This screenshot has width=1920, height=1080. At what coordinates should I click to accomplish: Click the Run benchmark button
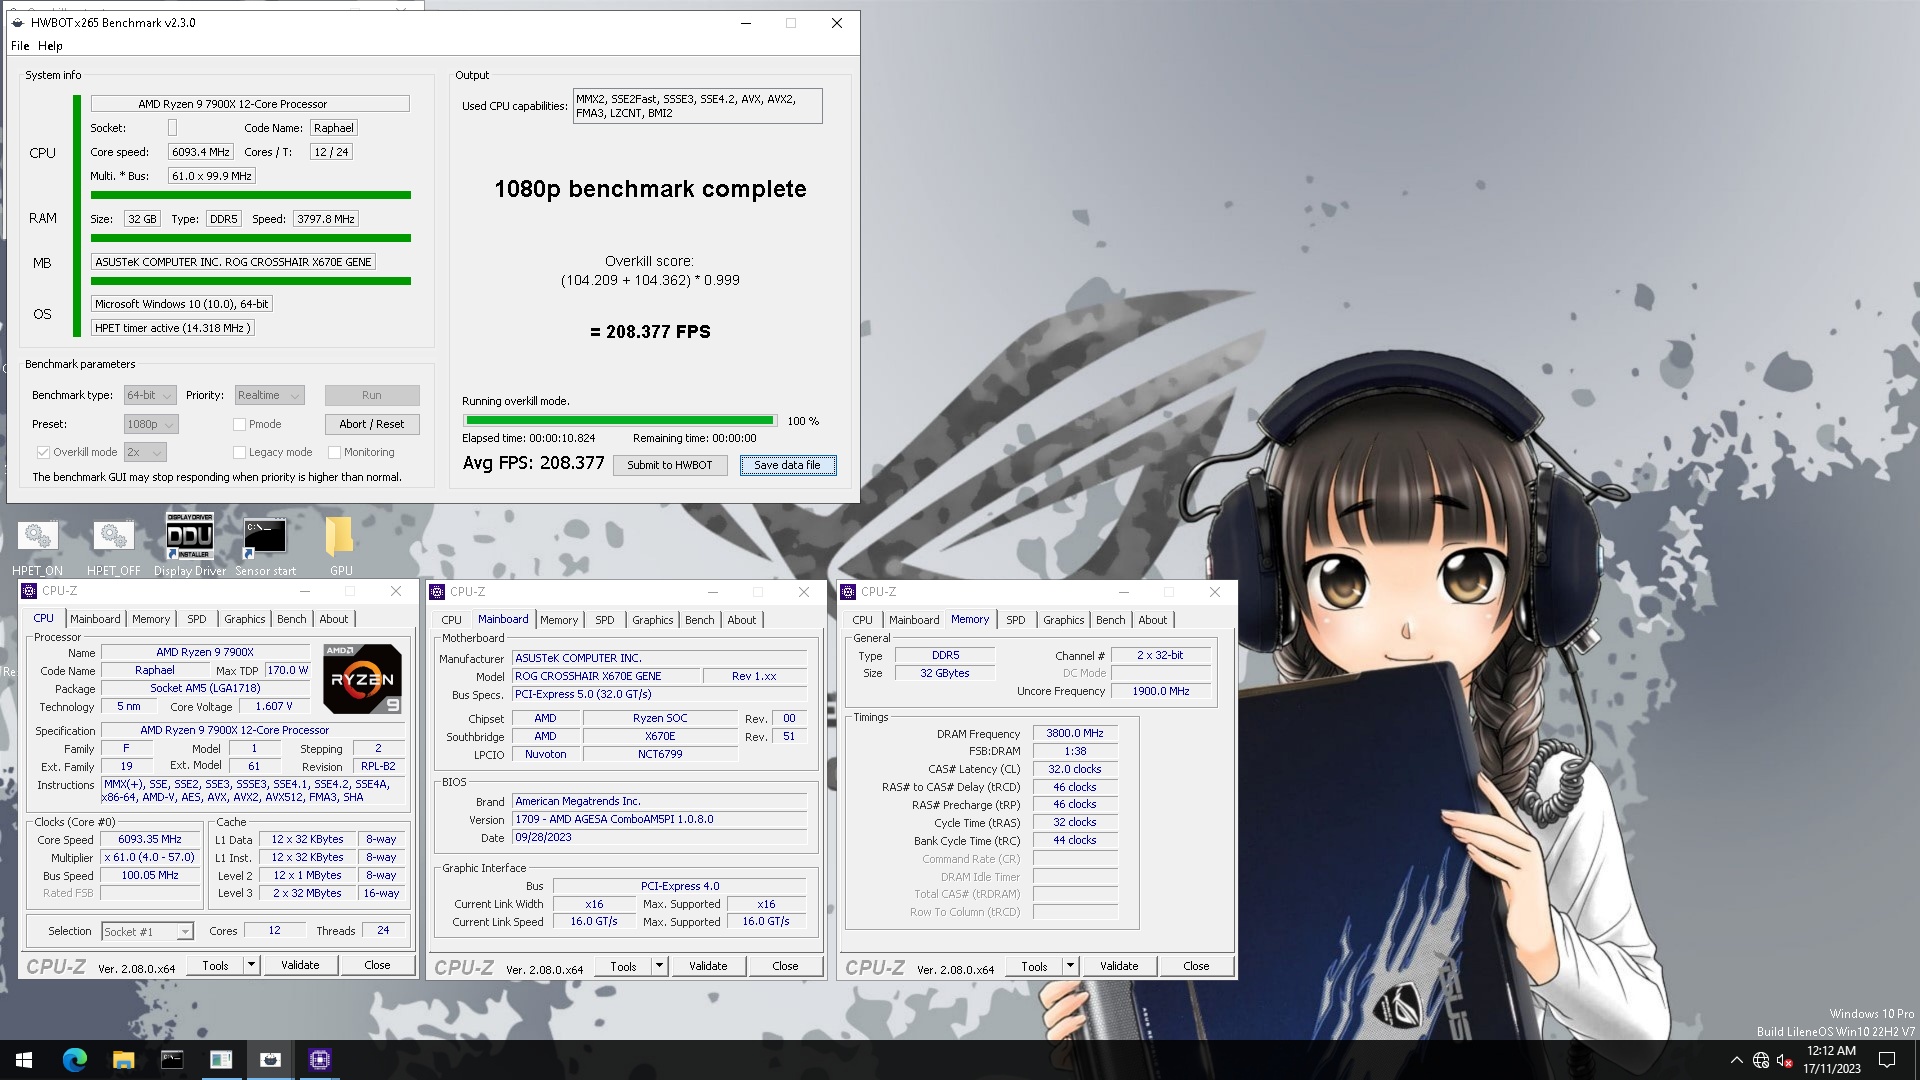[x=372, y=395]
